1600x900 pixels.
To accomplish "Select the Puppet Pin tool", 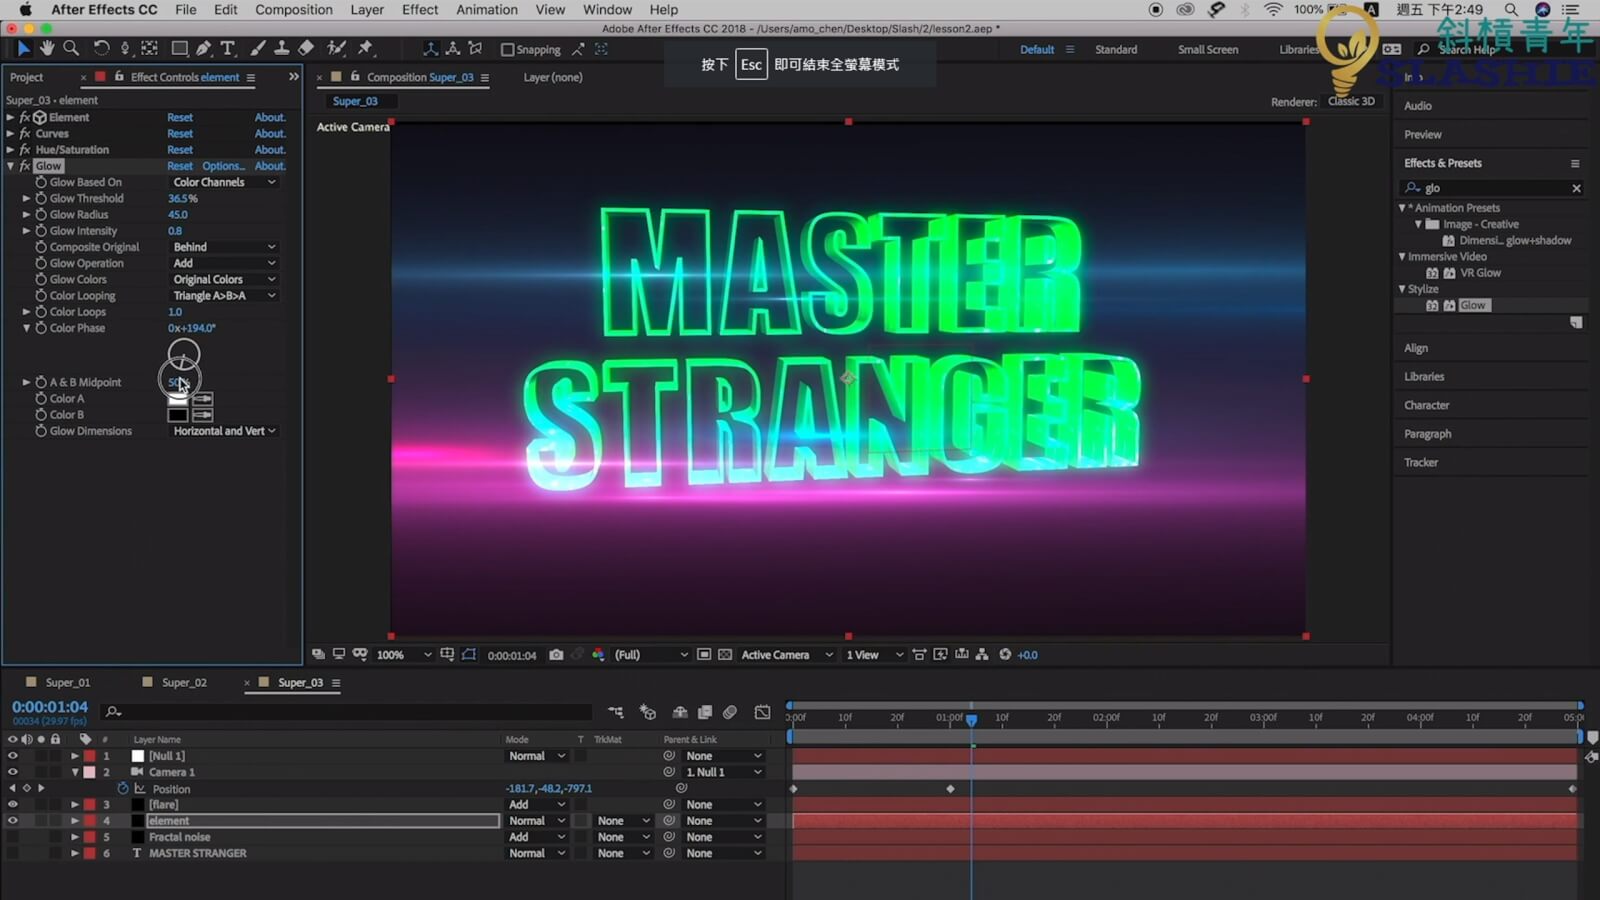I will click(366, 48).
